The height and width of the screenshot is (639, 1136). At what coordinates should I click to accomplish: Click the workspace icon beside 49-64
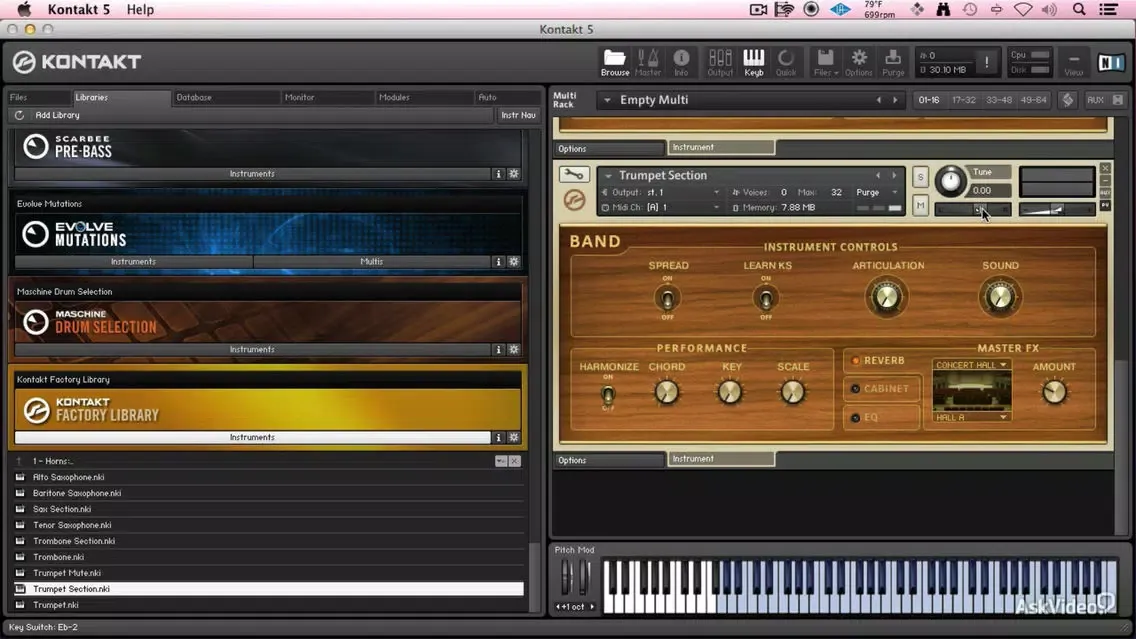[1067, 100]
